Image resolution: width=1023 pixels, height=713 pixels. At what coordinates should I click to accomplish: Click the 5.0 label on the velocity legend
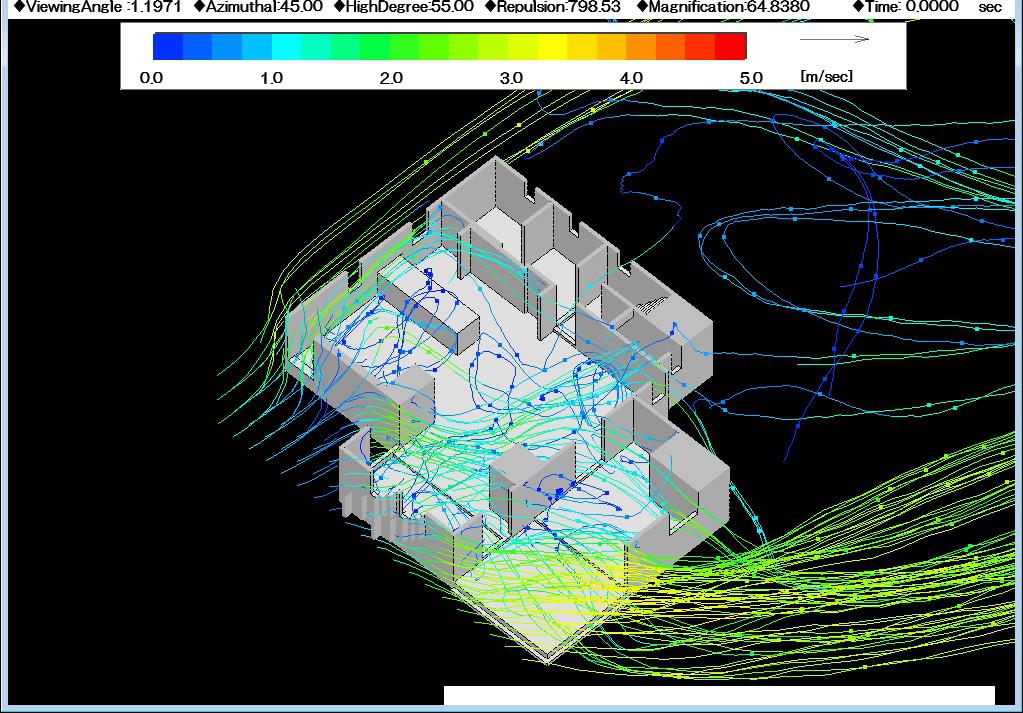tap(751, 78)
